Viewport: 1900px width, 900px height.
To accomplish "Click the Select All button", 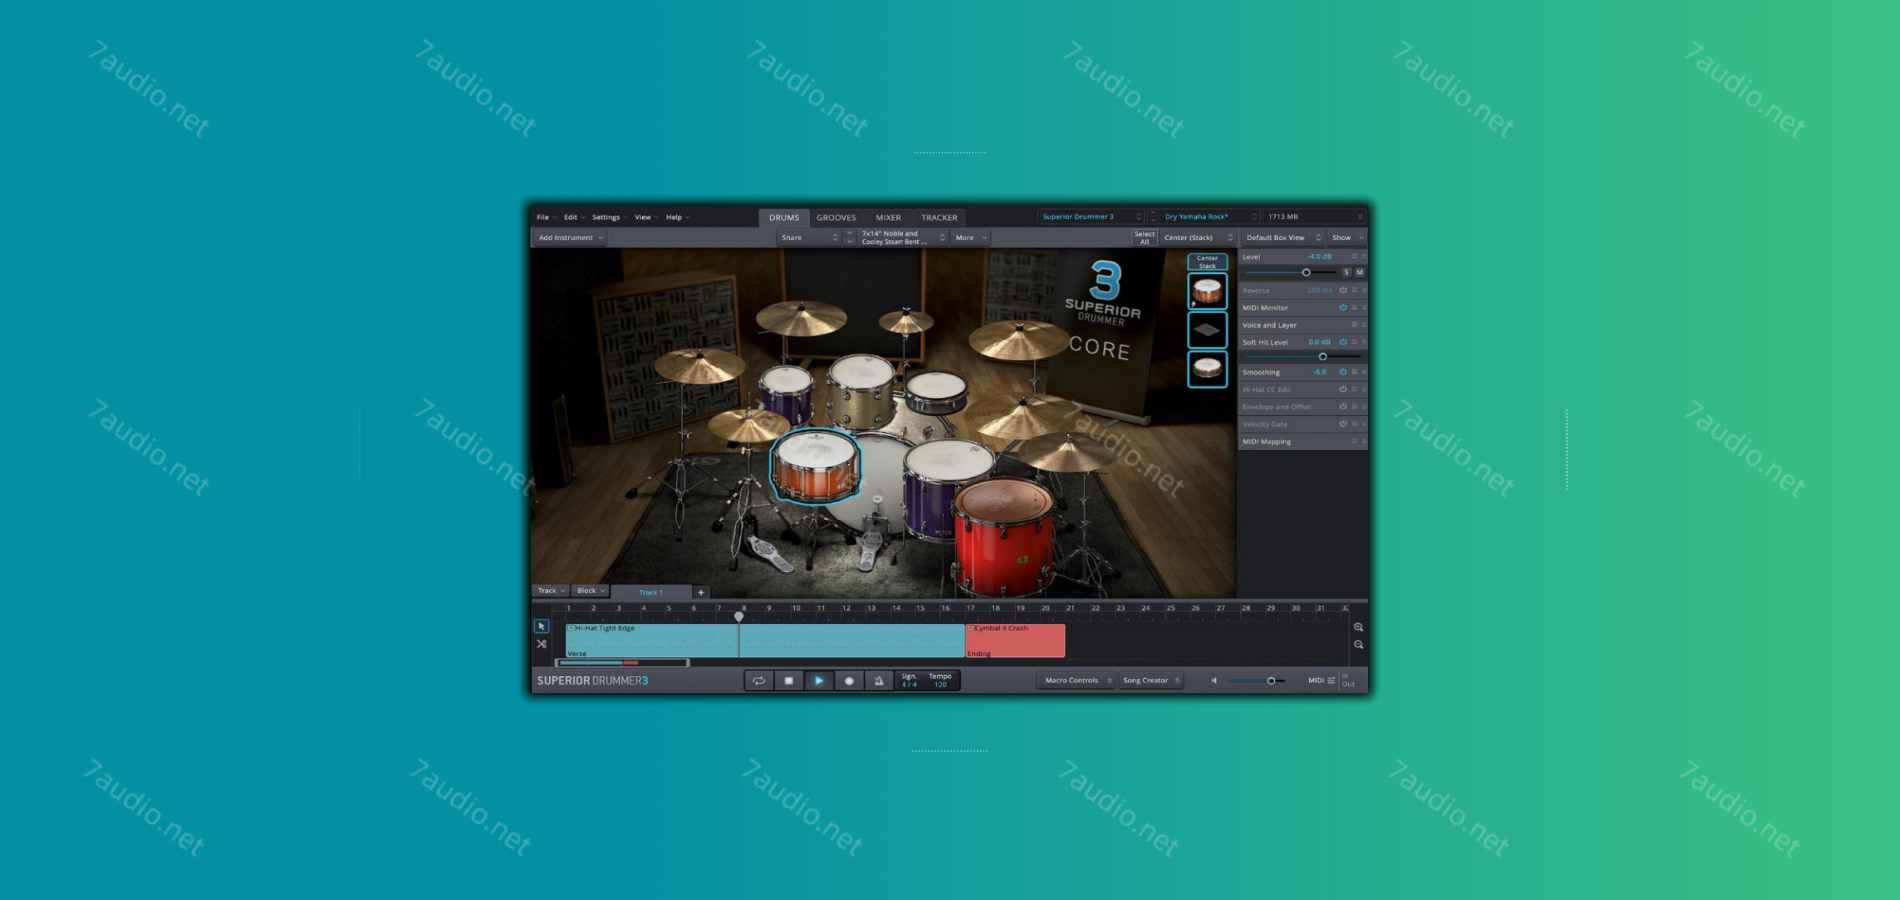I will pyautogui.click(x=1144, y=238).
